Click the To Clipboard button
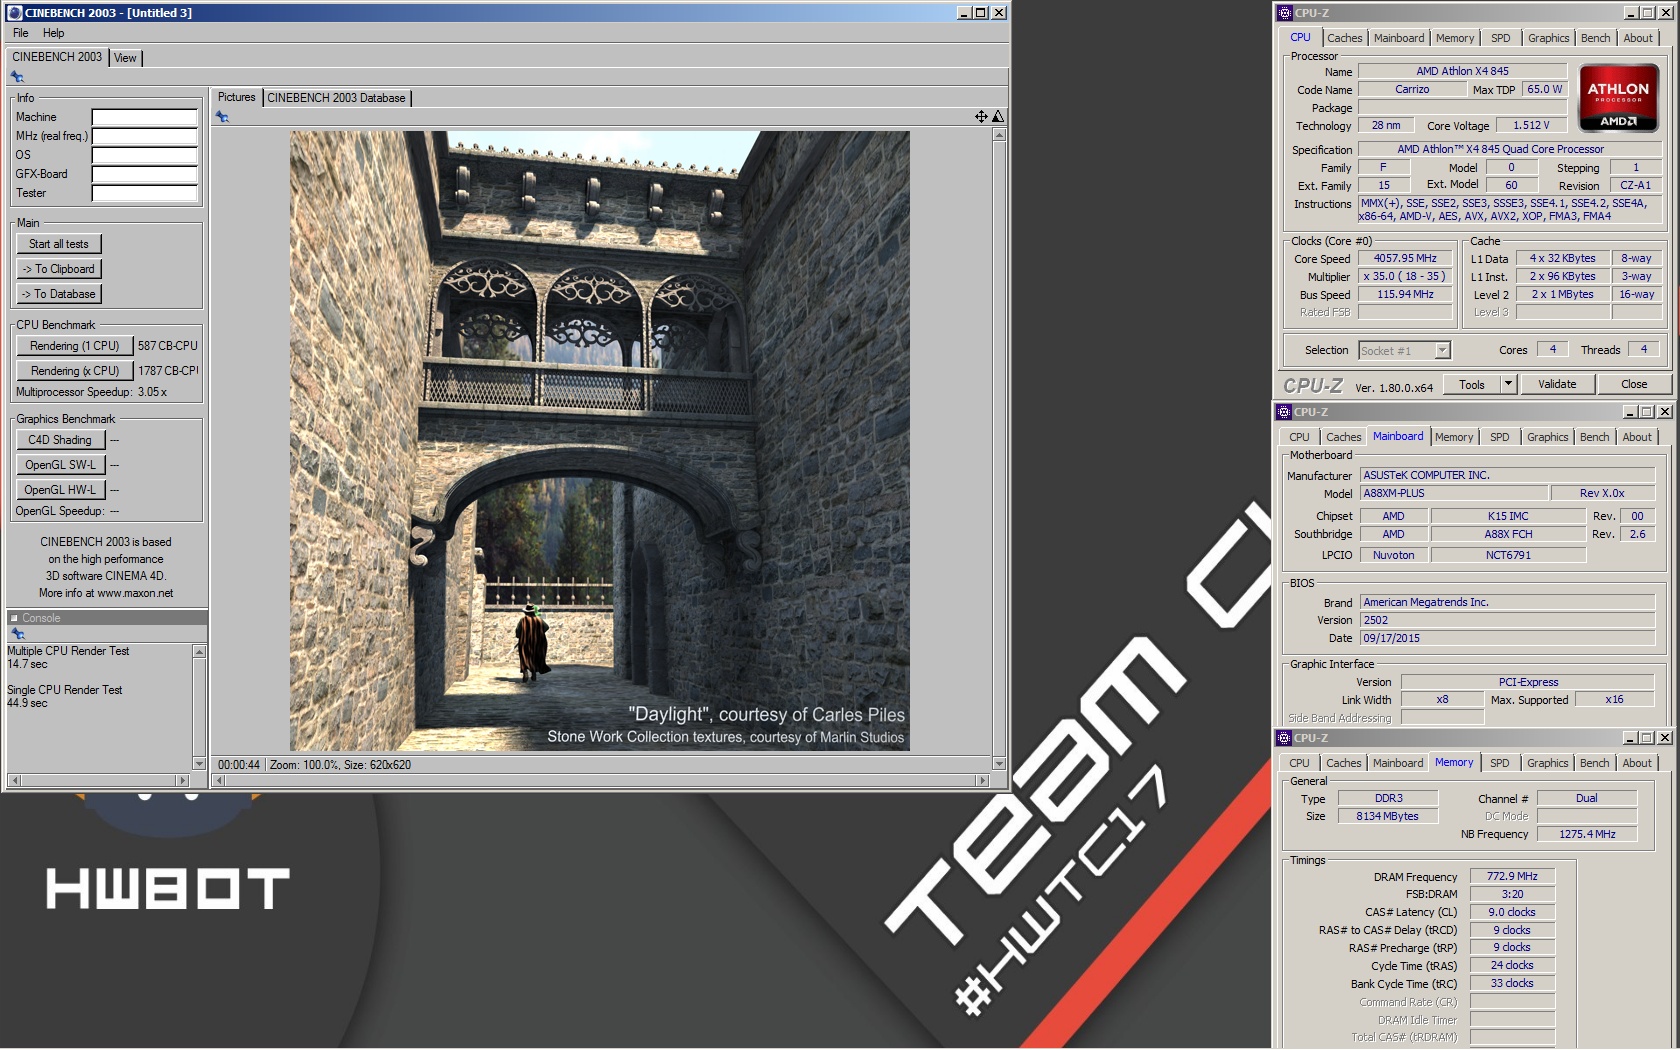The height and width of the screenshot is (1050, 1680). coord(59,269)
